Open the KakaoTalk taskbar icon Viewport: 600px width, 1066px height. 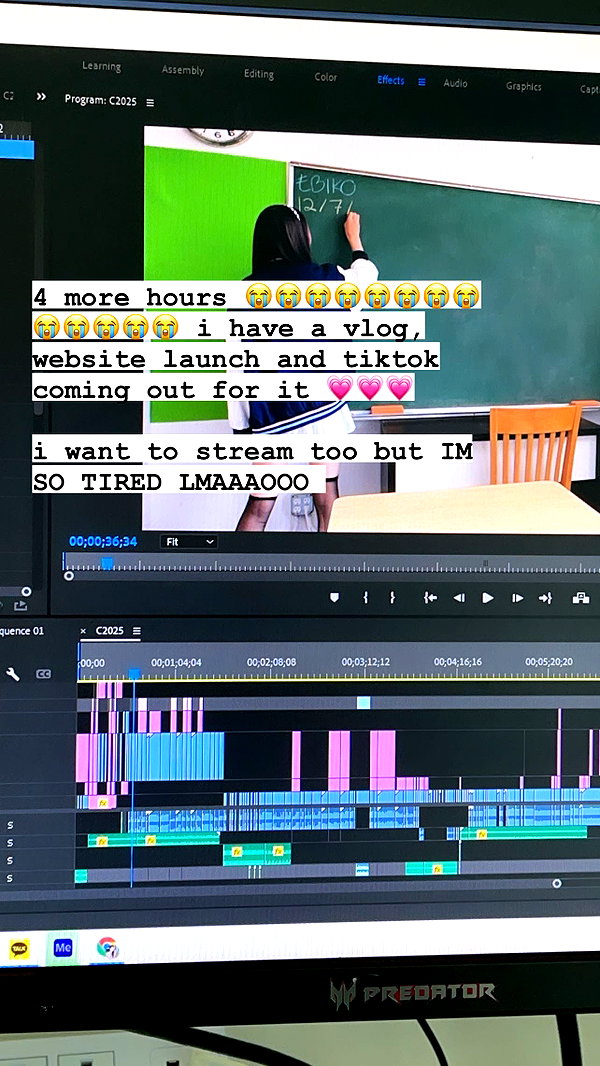click(19, 947)
